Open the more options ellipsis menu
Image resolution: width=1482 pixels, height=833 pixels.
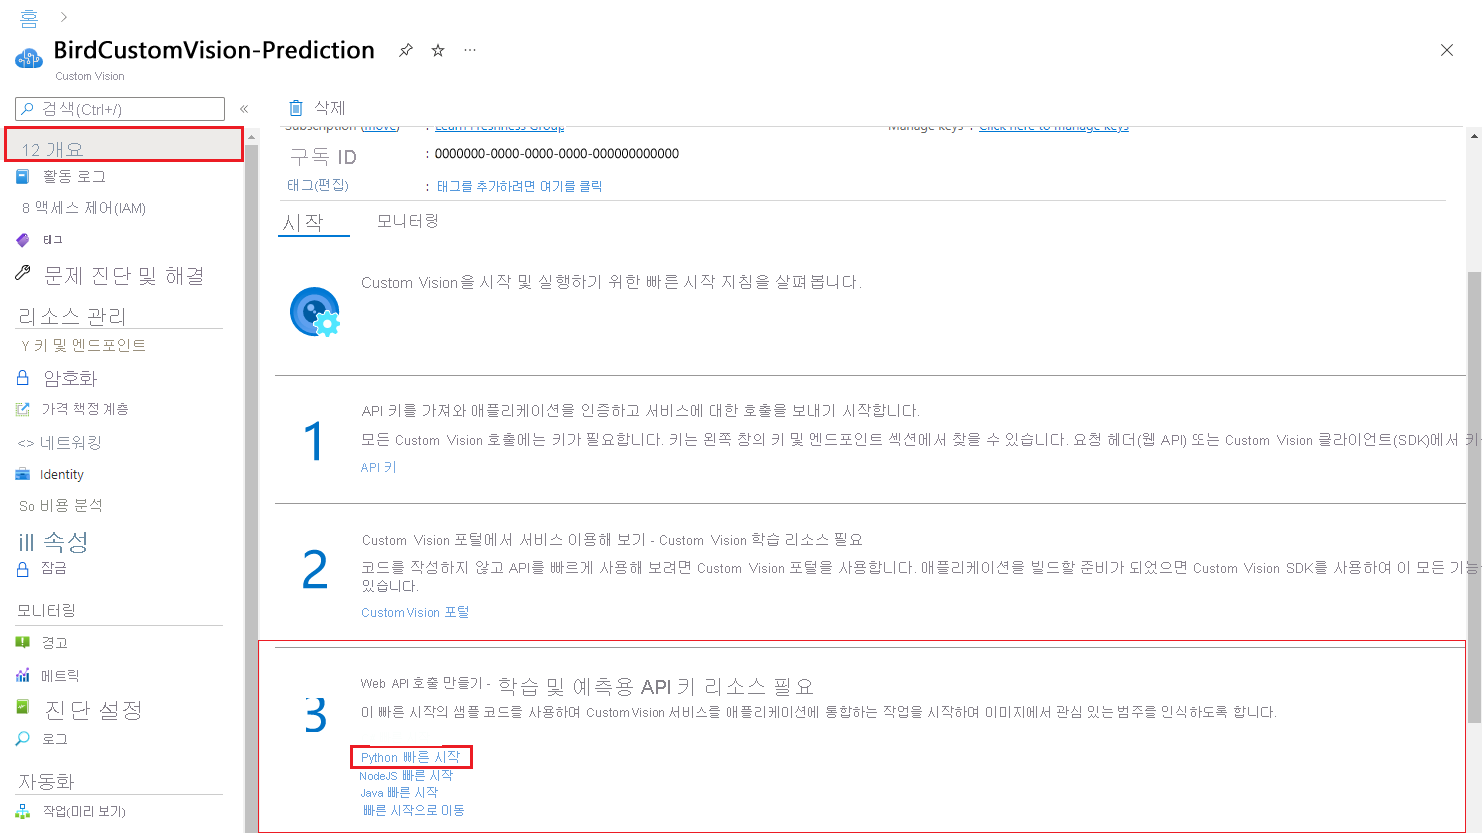[x=470, y=50]
